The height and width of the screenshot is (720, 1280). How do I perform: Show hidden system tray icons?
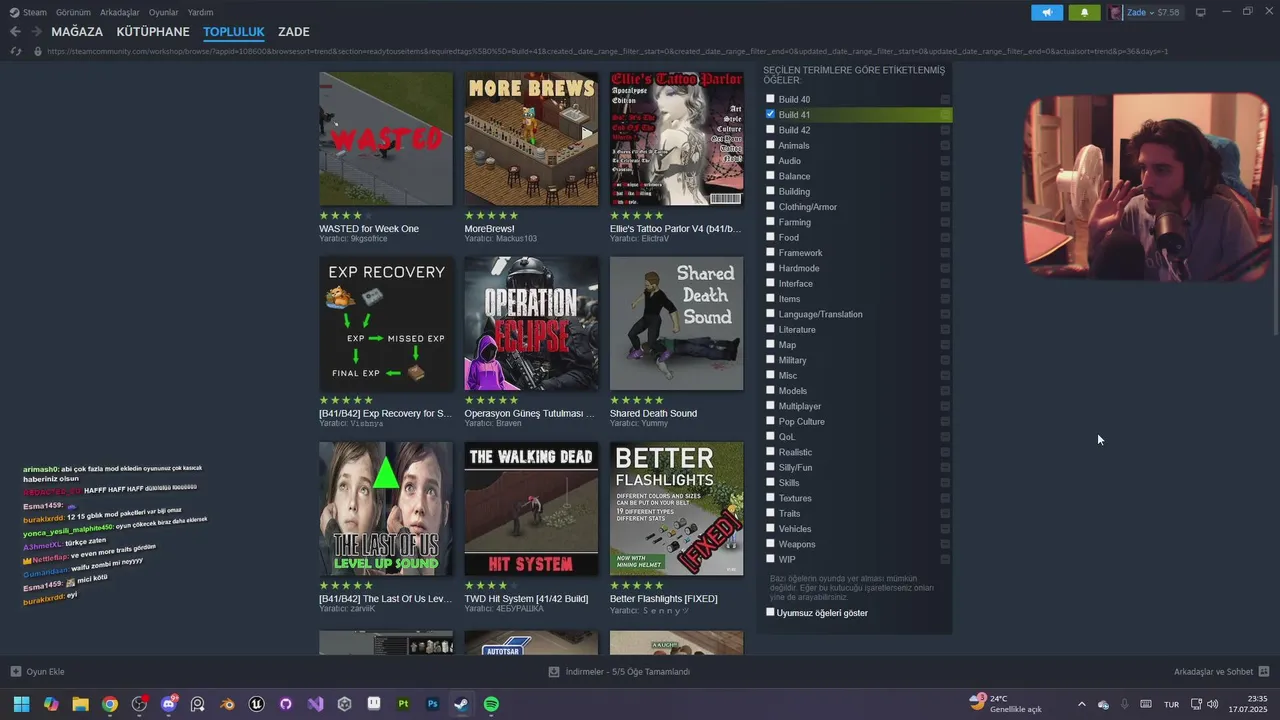click(1081, 704)
